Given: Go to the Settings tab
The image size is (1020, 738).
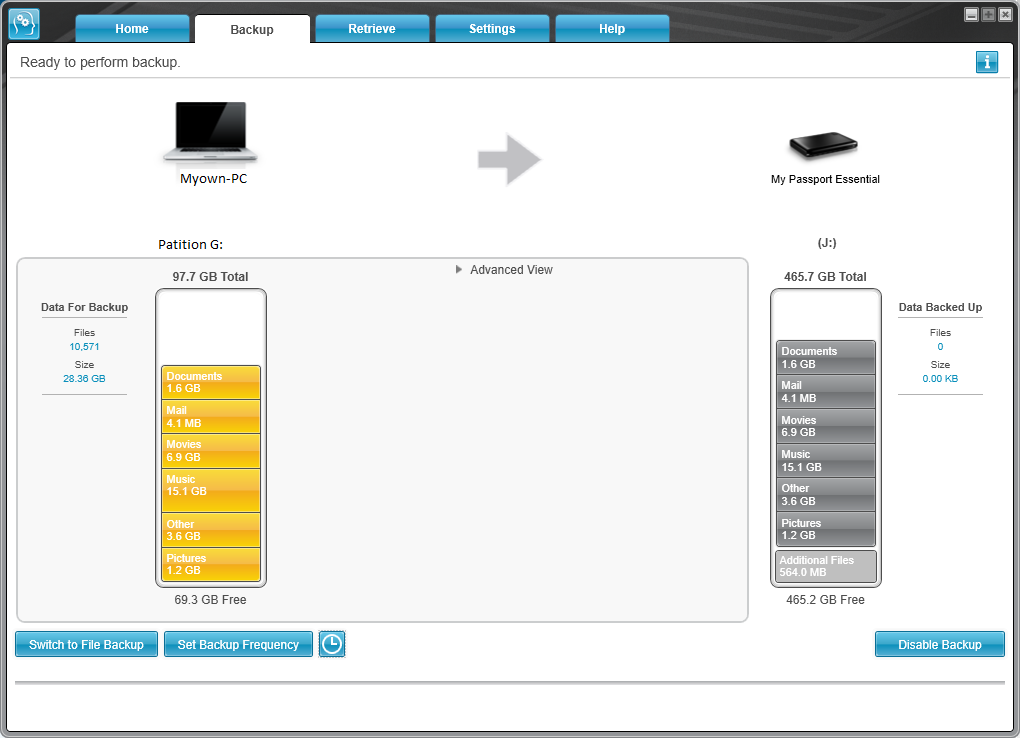Looking at the screenshot, I should coord(492,29).
